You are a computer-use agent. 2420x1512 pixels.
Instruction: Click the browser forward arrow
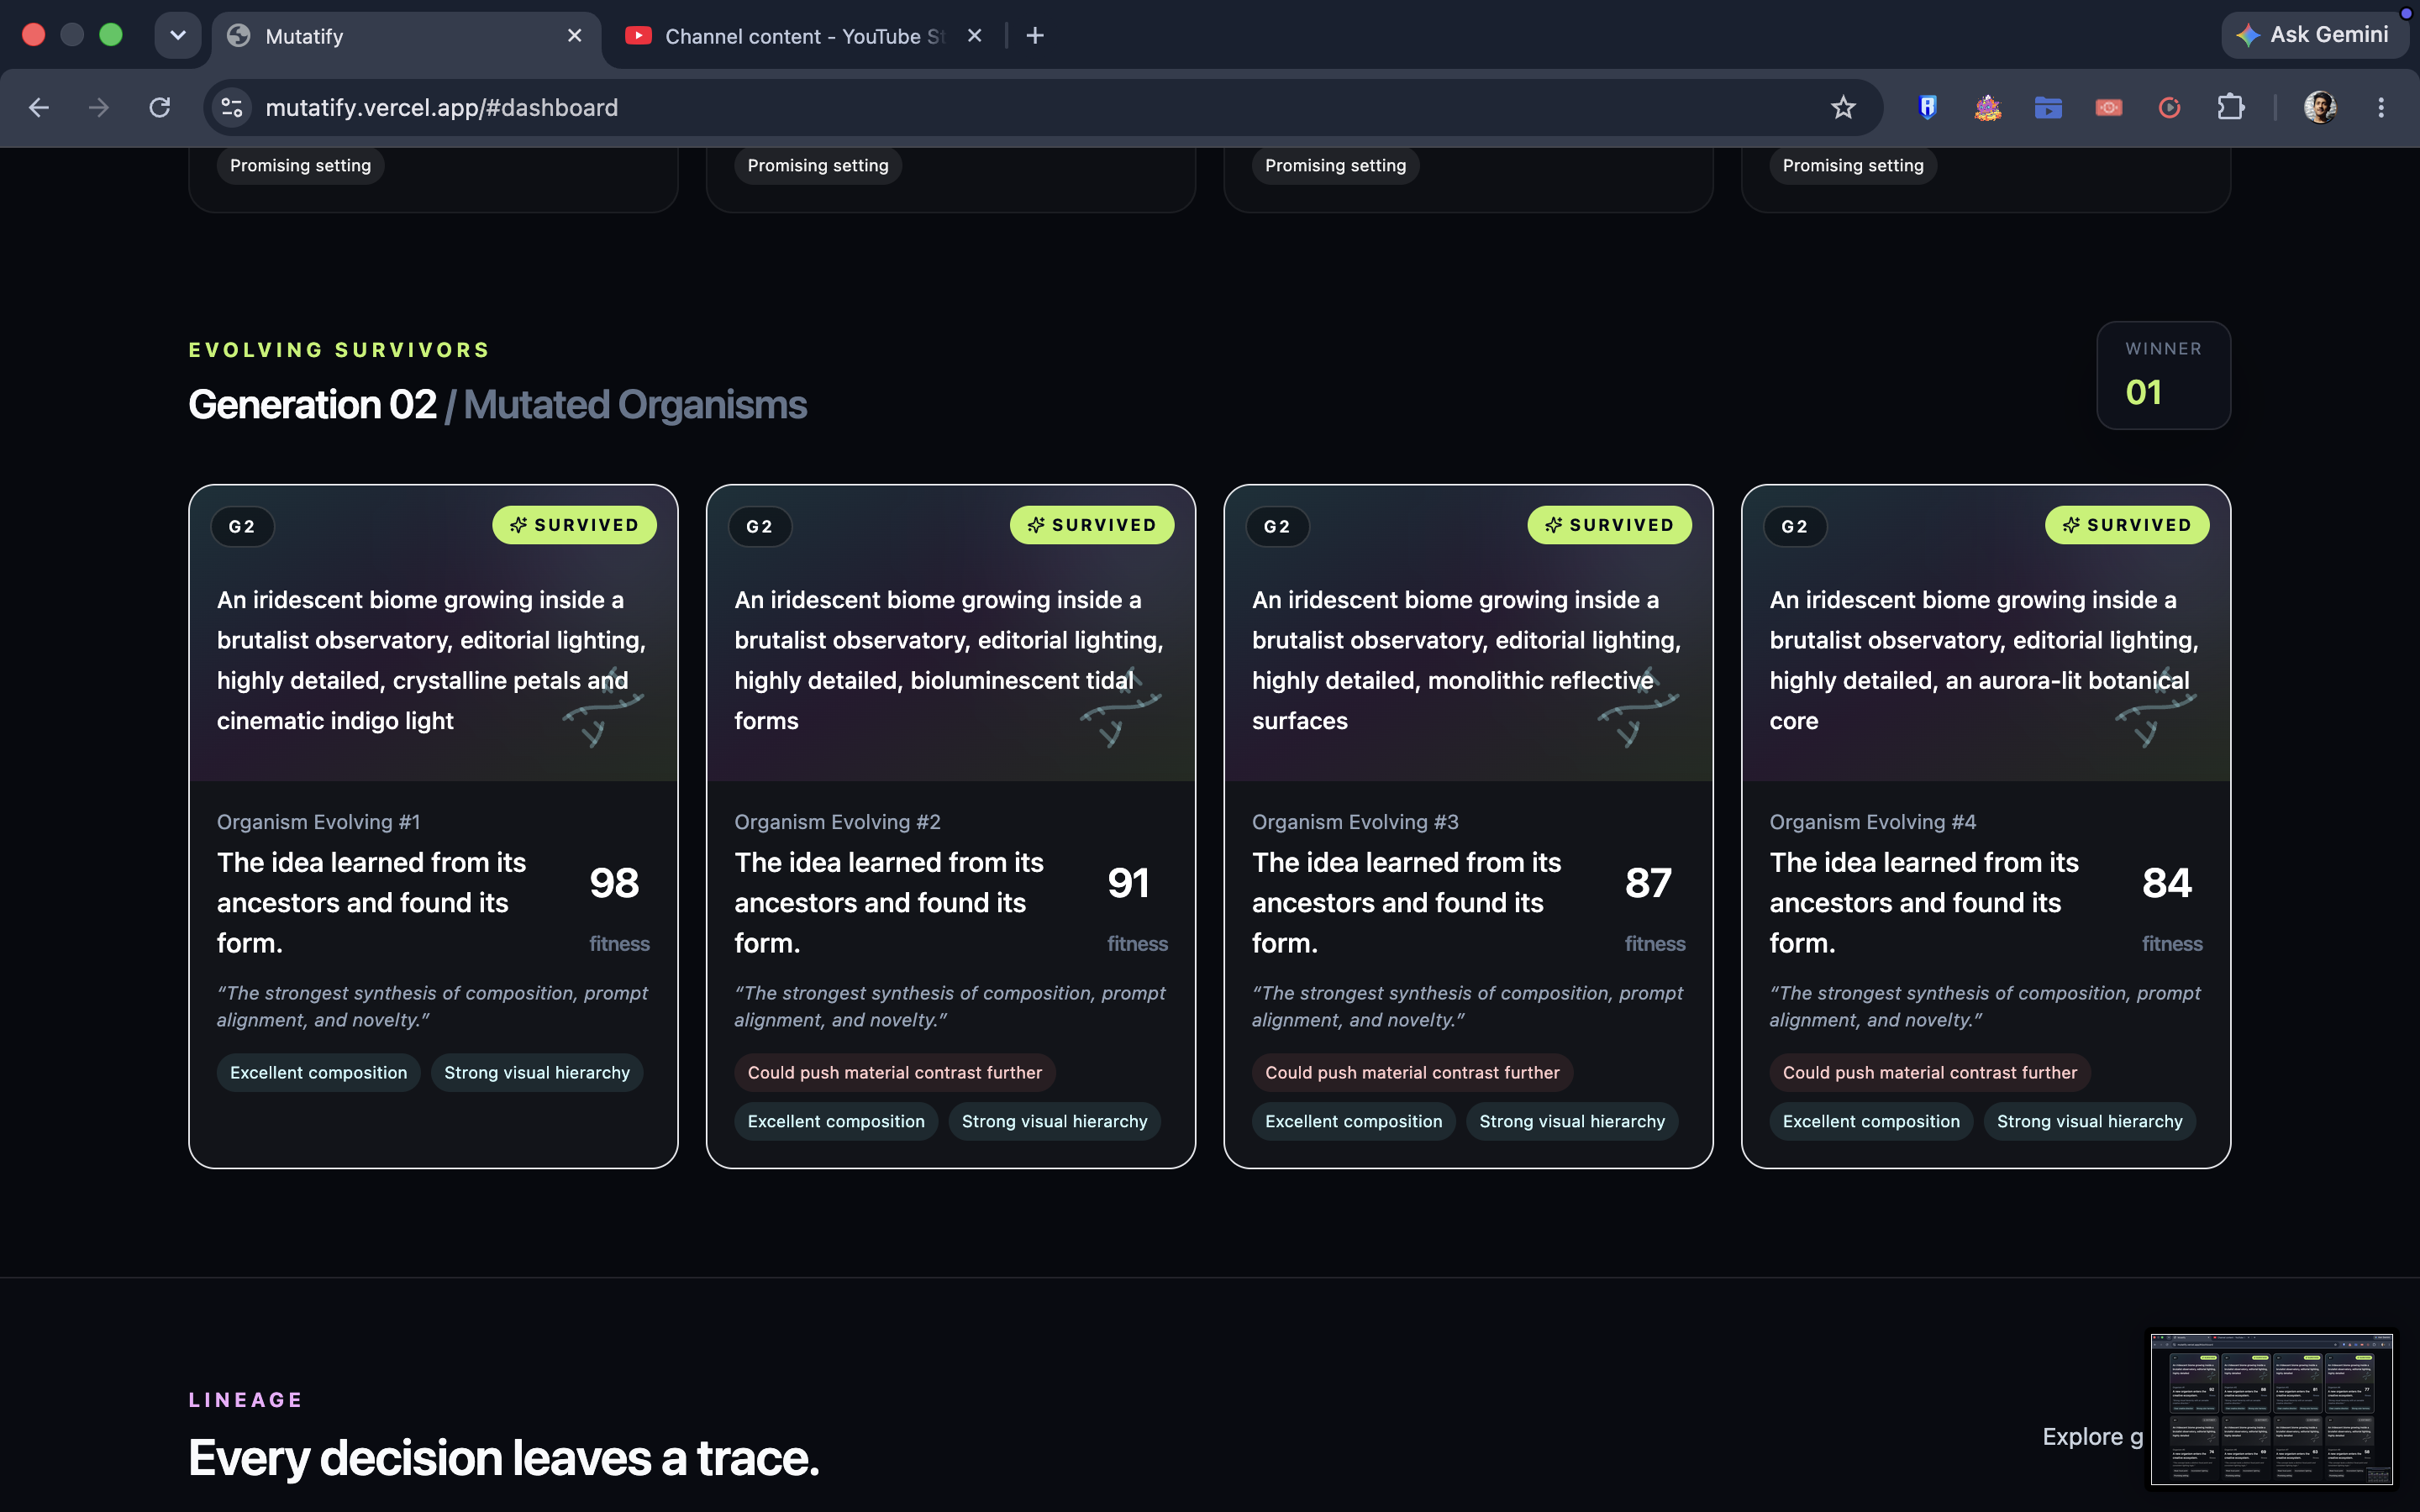point(98,108)
